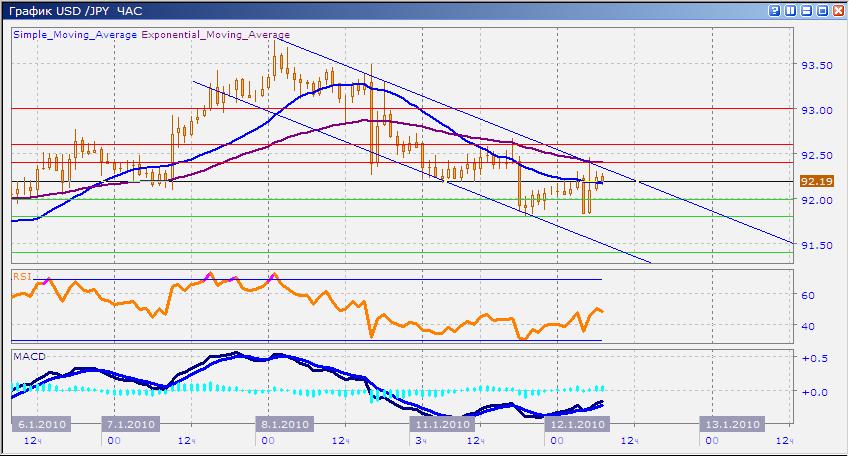Click the 7.1.2010 date marker
This screenshot has height=456, width=849.
(127, 424)
